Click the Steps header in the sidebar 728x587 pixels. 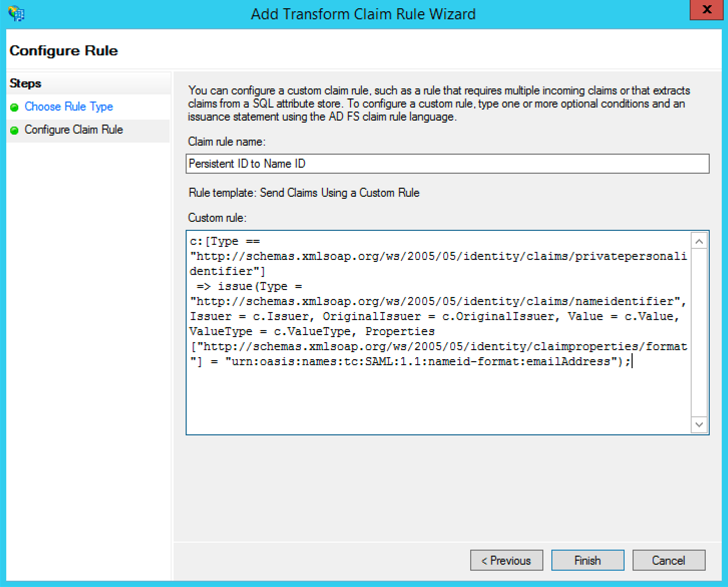click(25, 84)
